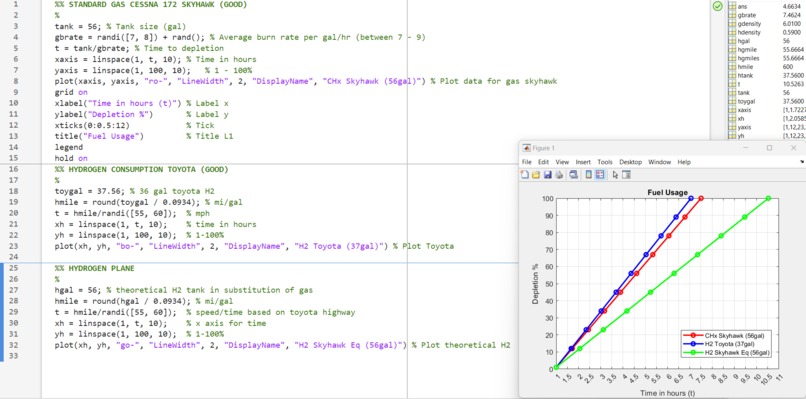Screen dimensions: 806x399
Task: Click 'hgal = 56;' on line 27
Action: [78, 290]
